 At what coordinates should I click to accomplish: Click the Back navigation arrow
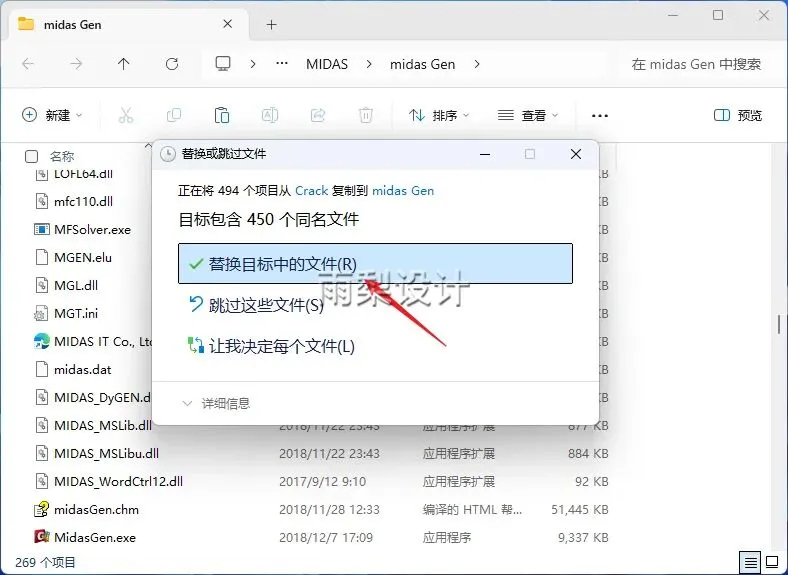point(28,64)
